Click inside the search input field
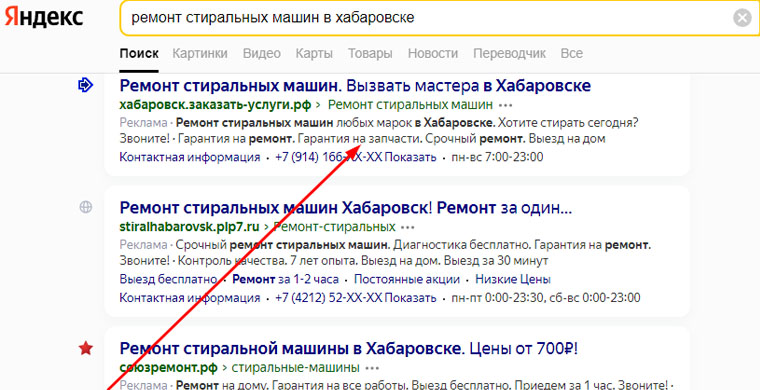Screen dimensions: 760x390 point(427,18)
